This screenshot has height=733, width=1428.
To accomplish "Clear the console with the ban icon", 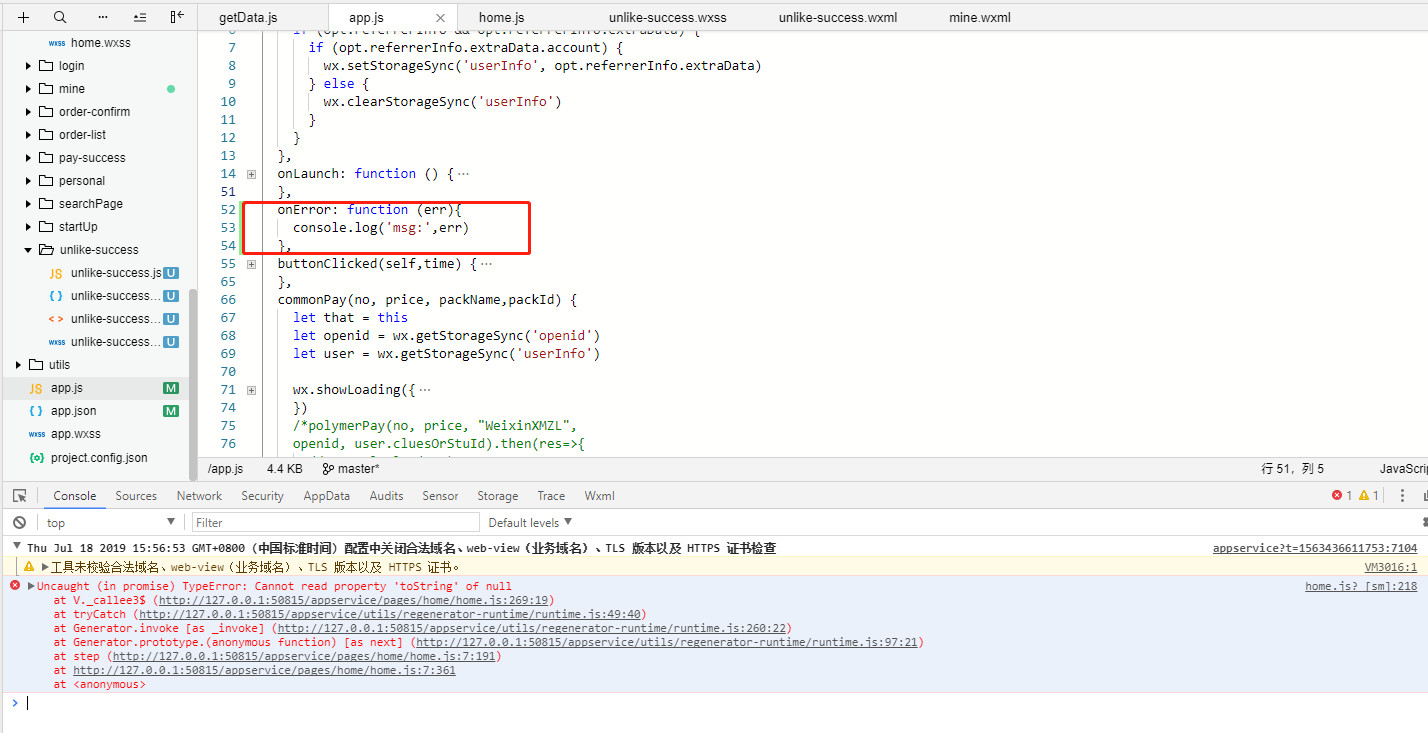I will click(x=19, y=522).
